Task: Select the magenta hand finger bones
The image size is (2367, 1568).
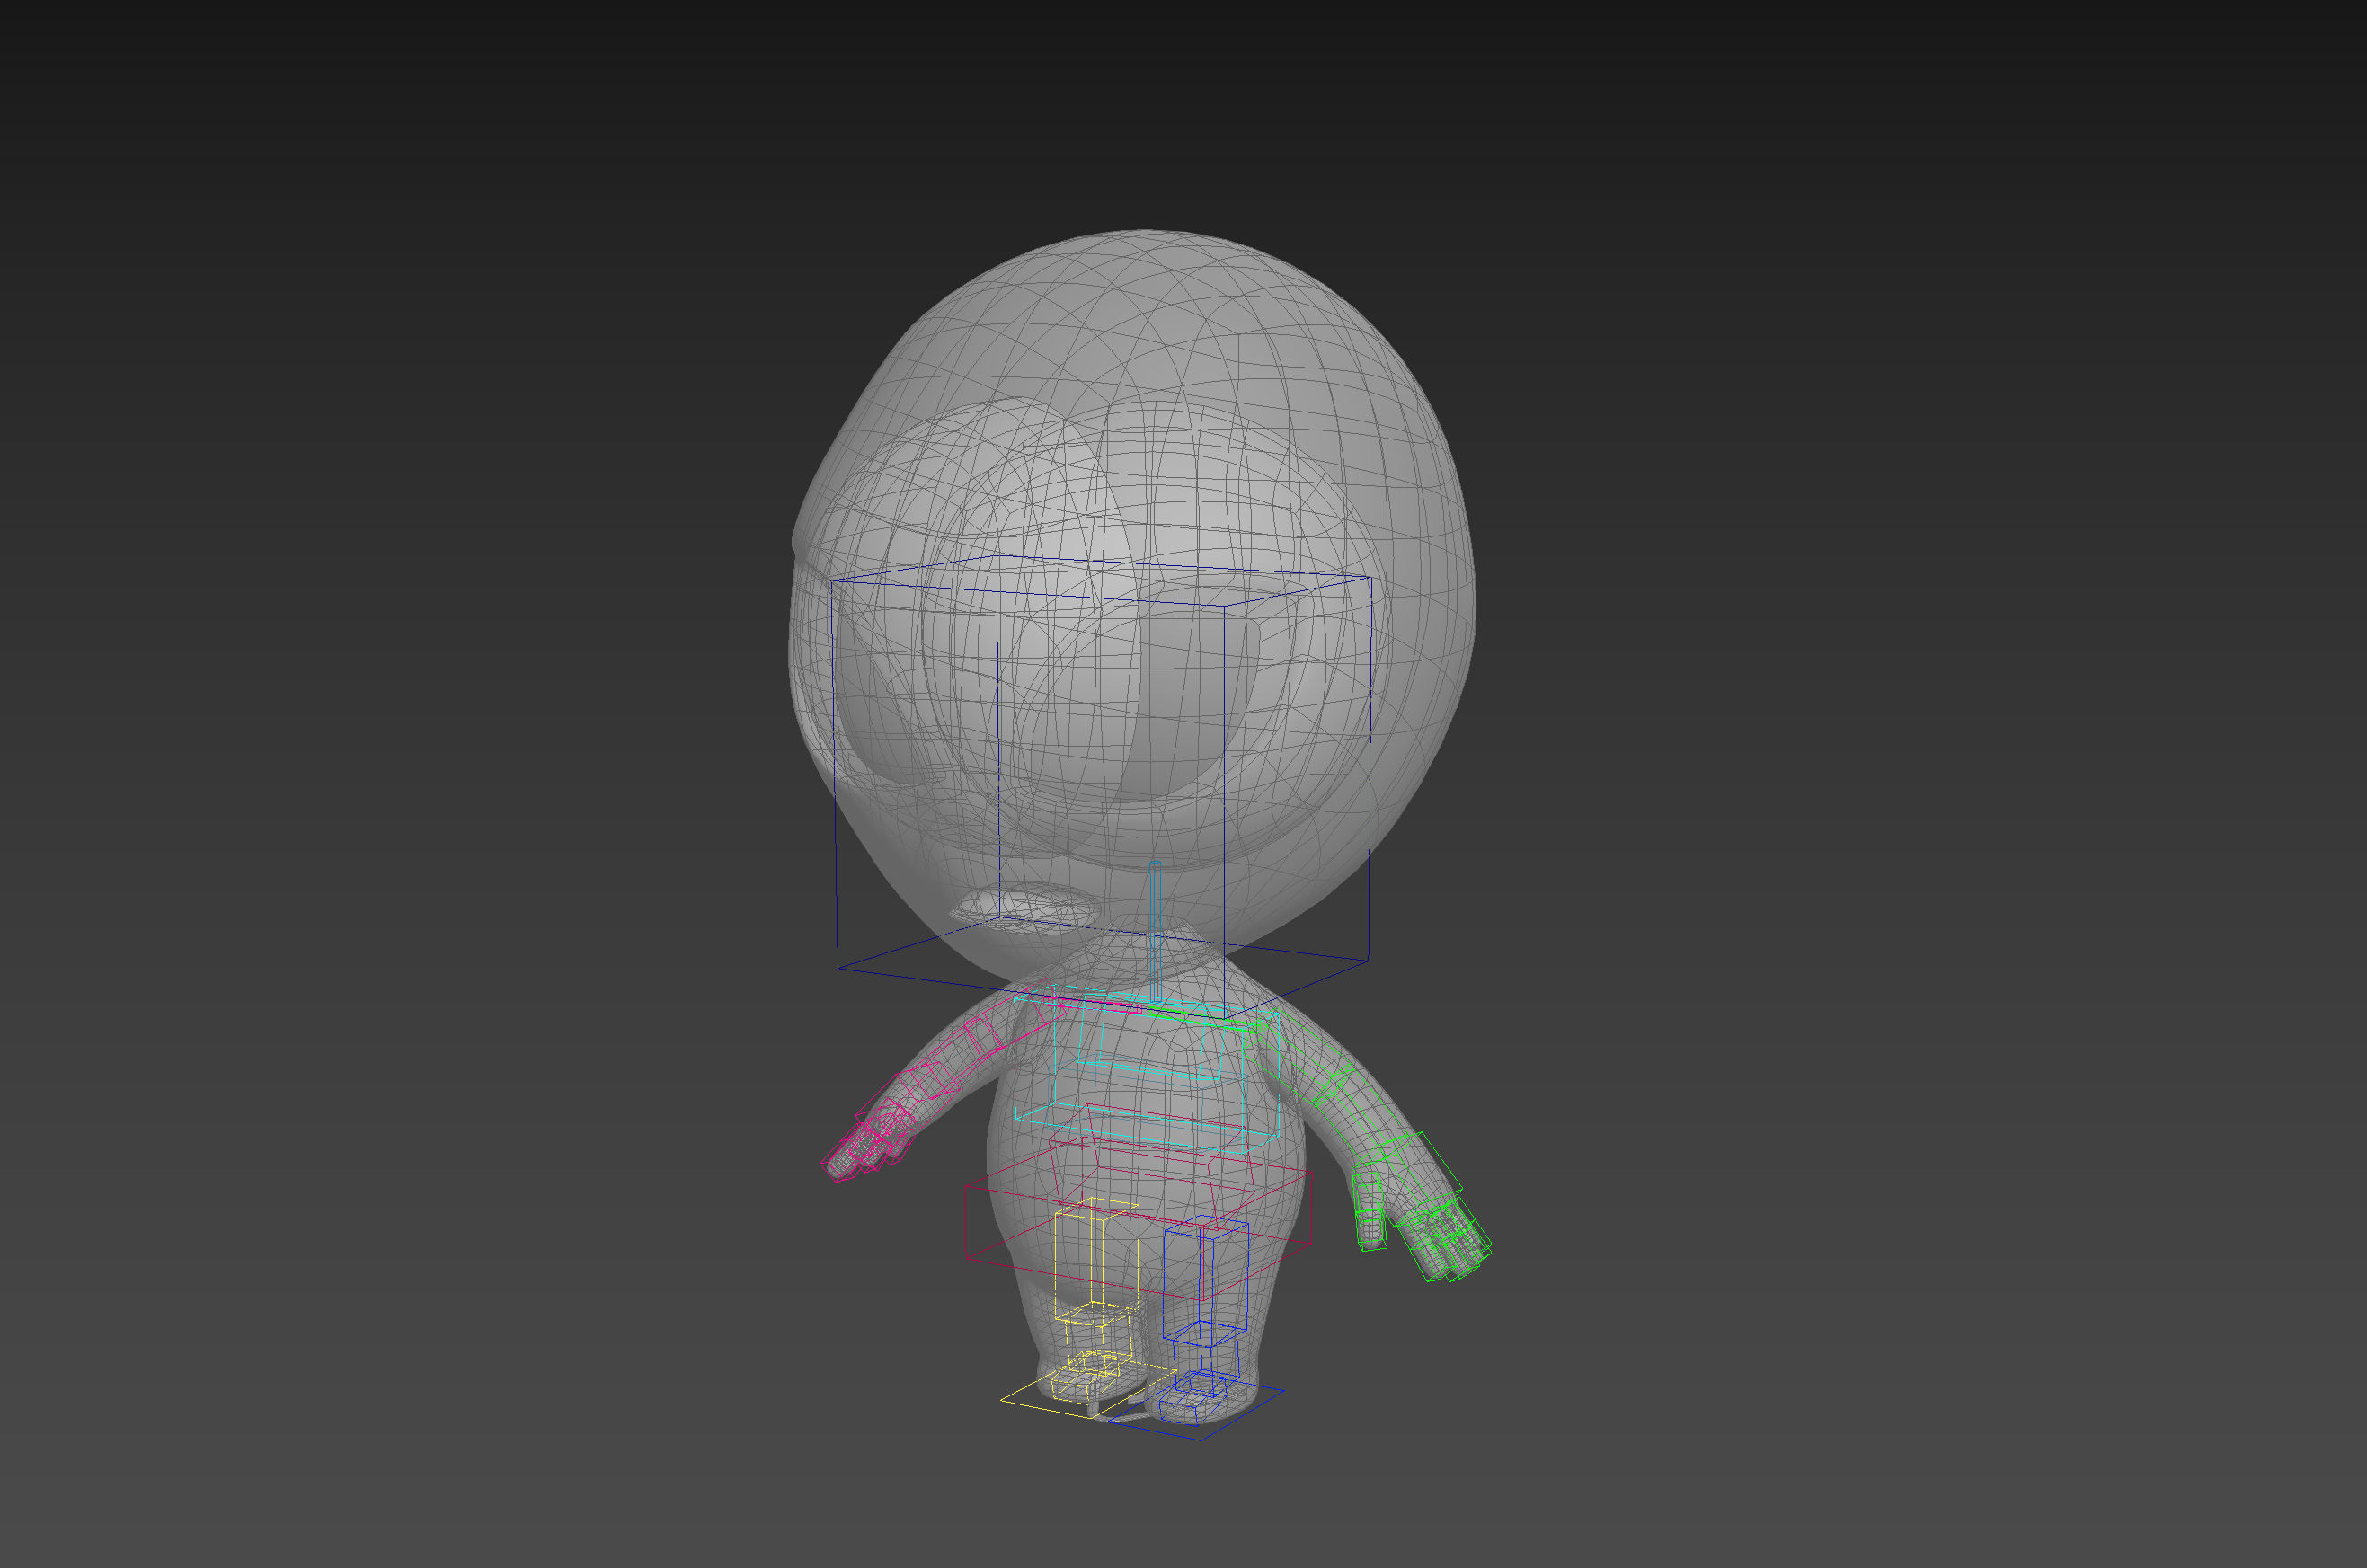Action: [865, 1146]
